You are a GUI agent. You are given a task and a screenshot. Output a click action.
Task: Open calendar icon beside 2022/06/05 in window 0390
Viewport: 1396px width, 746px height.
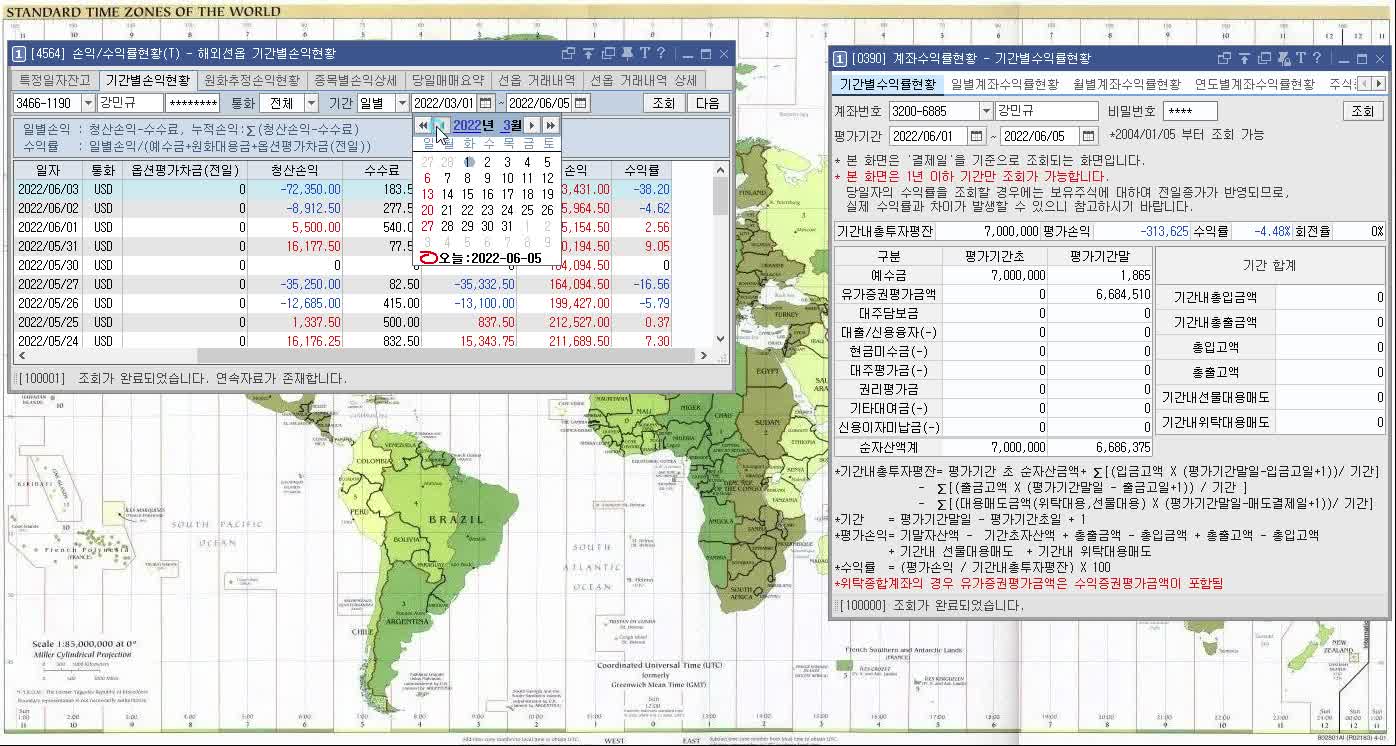[x=1087, y=135]
